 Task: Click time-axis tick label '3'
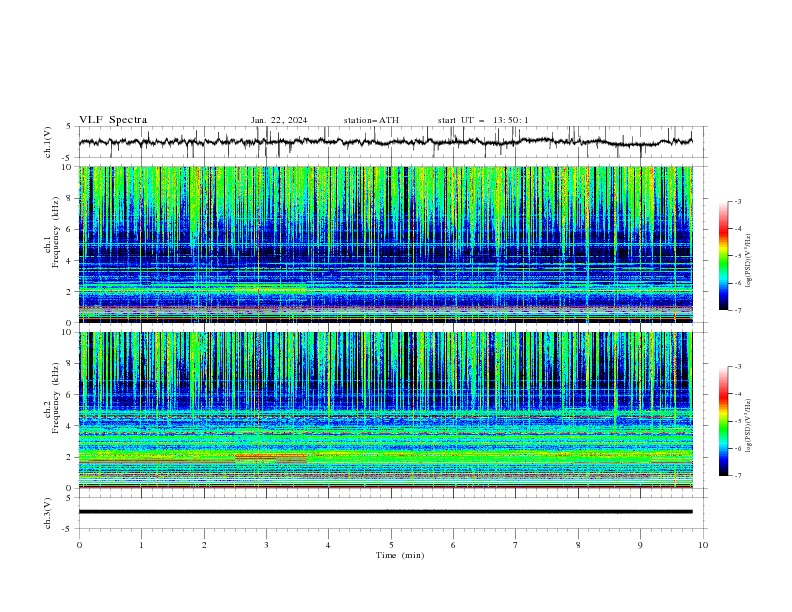pyautogui.click(x=266, y=545)
